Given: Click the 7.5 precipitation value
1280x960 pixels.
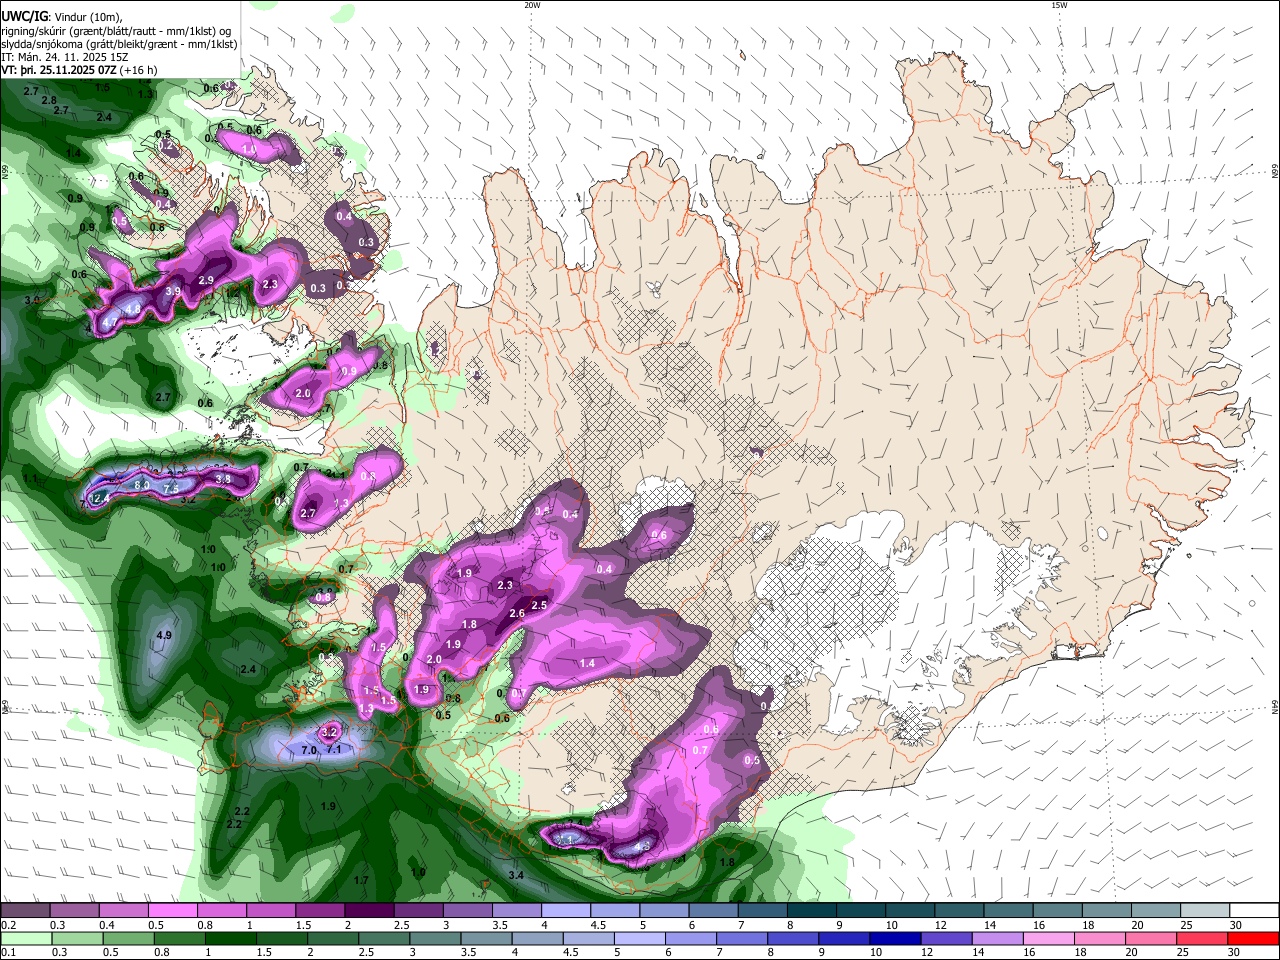Looking at the screenshot, I should [x=171, y=488].
